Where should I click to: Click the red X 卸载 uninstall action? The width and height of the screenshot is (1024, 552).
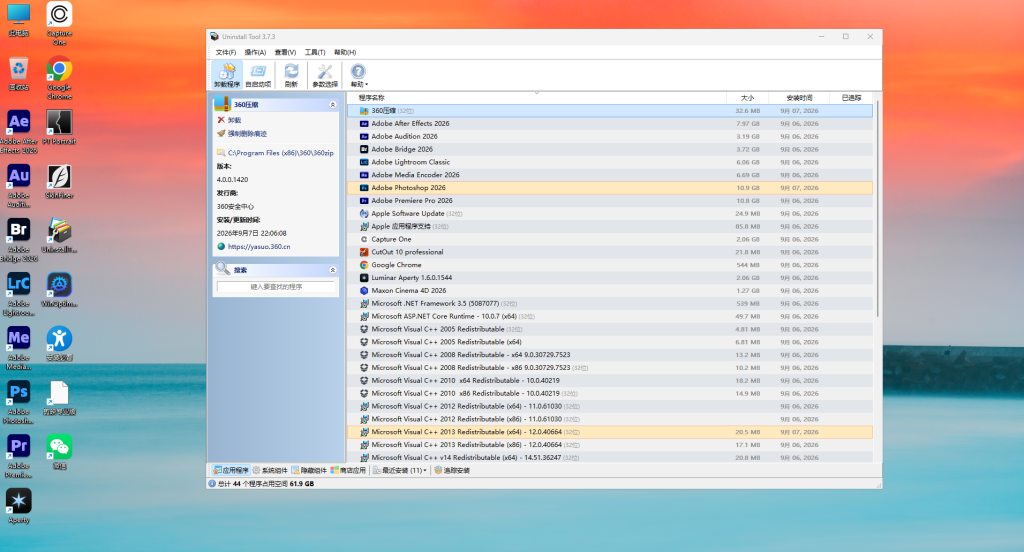[229, 120]
